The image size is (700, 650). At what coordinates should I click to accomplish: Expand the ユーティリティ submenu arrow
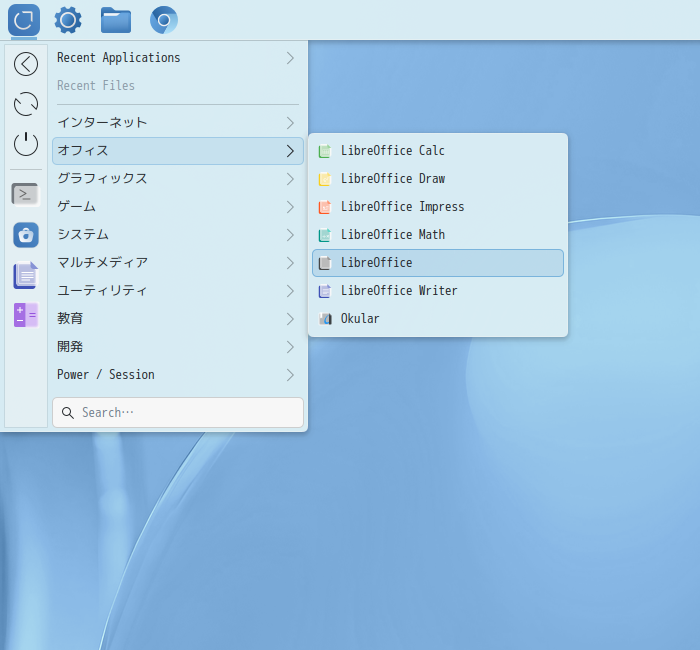click(290, 291)
